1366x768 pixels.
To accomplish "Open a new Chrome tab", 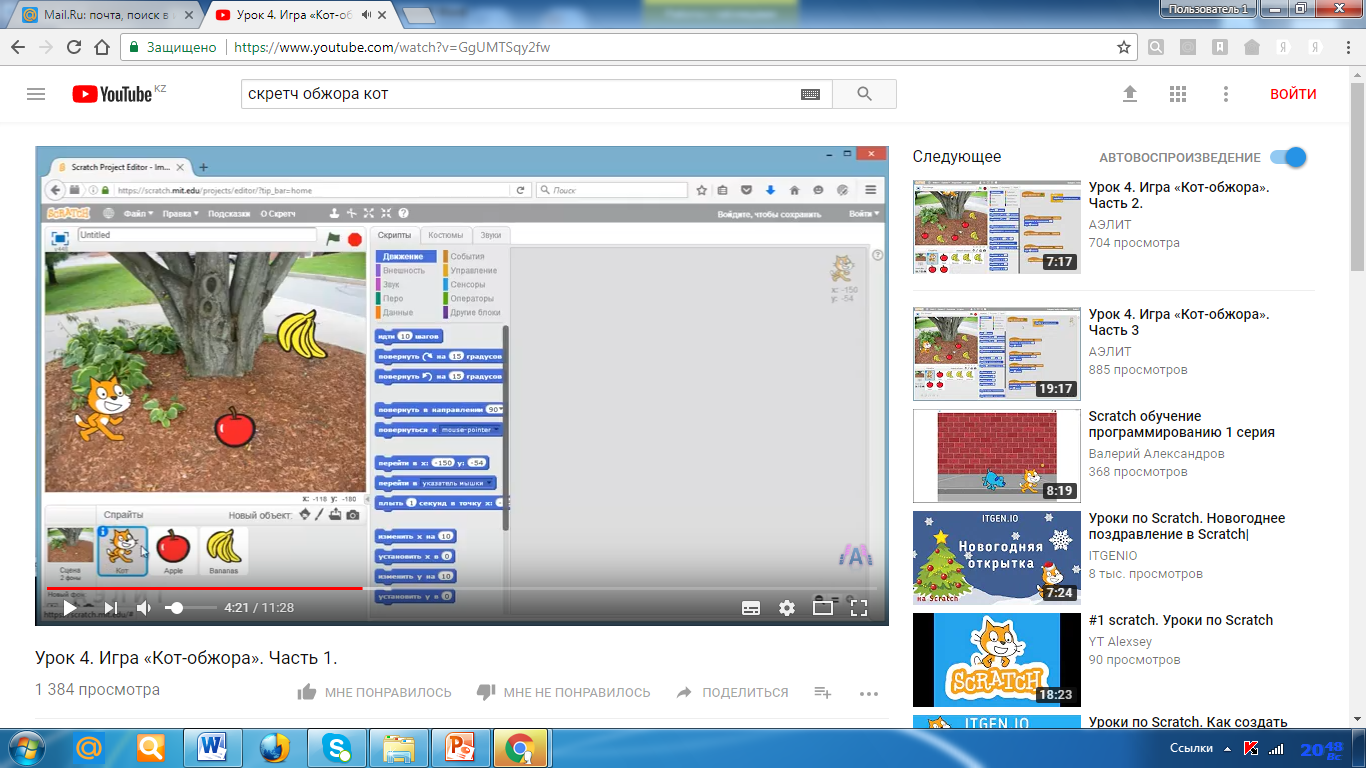I will [x=417, y=15].
